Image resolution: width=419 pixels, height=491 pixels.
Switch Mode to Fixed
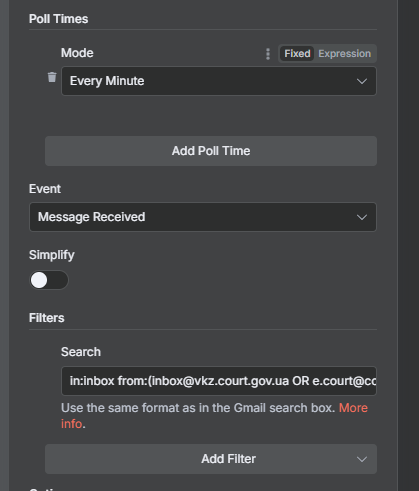(297, 54)
